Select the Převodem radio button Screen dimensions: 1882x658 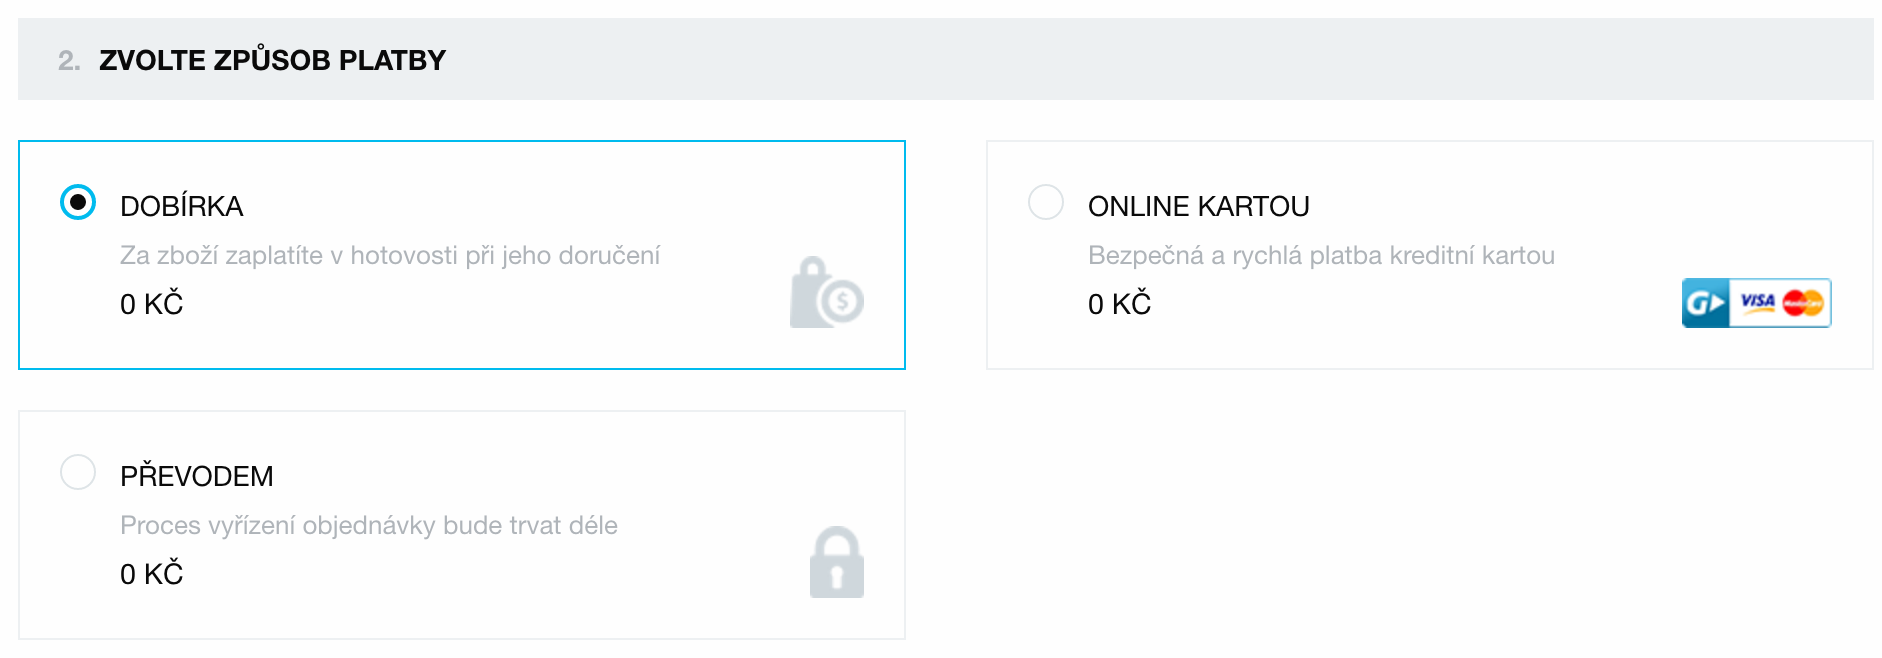pyautogui.click(x=78, y=472)
